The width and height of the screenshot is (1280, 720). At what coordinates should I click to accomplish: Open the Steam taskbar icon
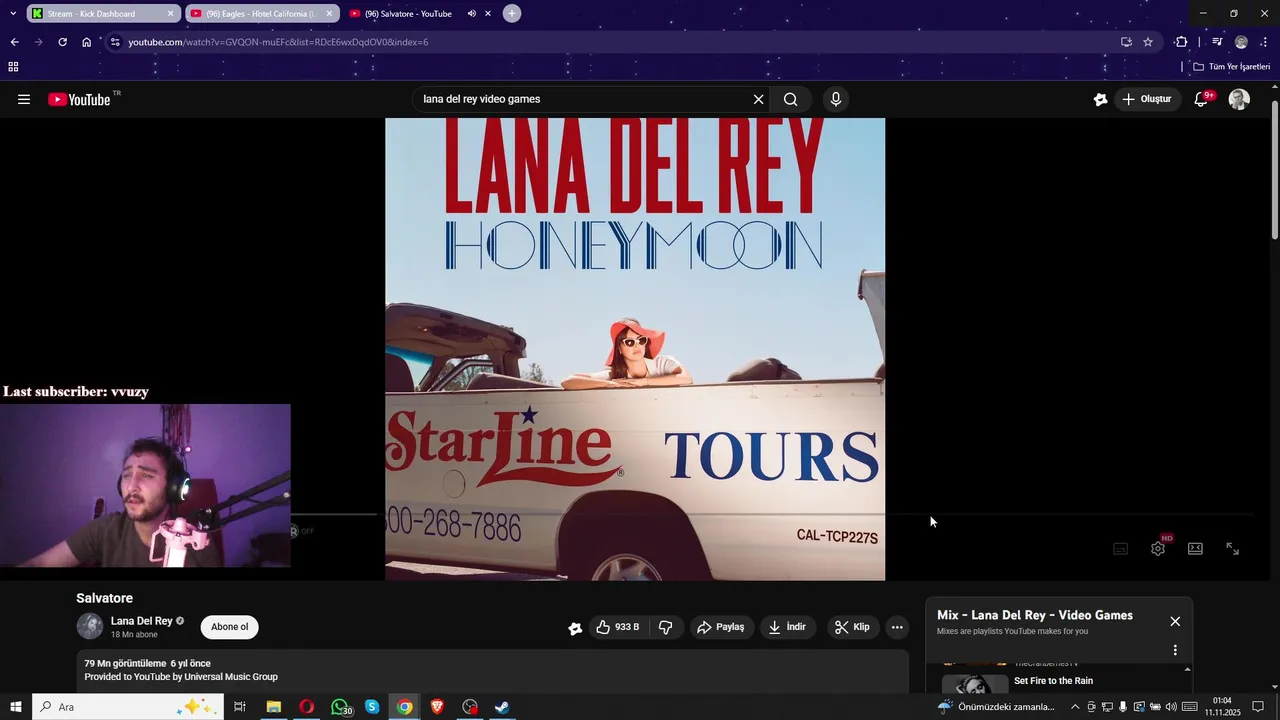click(503, 707)
